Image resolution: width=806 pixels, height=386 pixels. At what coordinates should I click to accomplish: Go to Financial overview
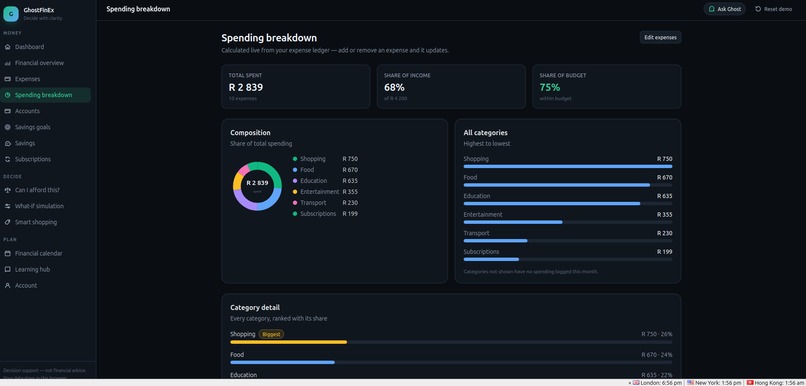tap(46, 63)
